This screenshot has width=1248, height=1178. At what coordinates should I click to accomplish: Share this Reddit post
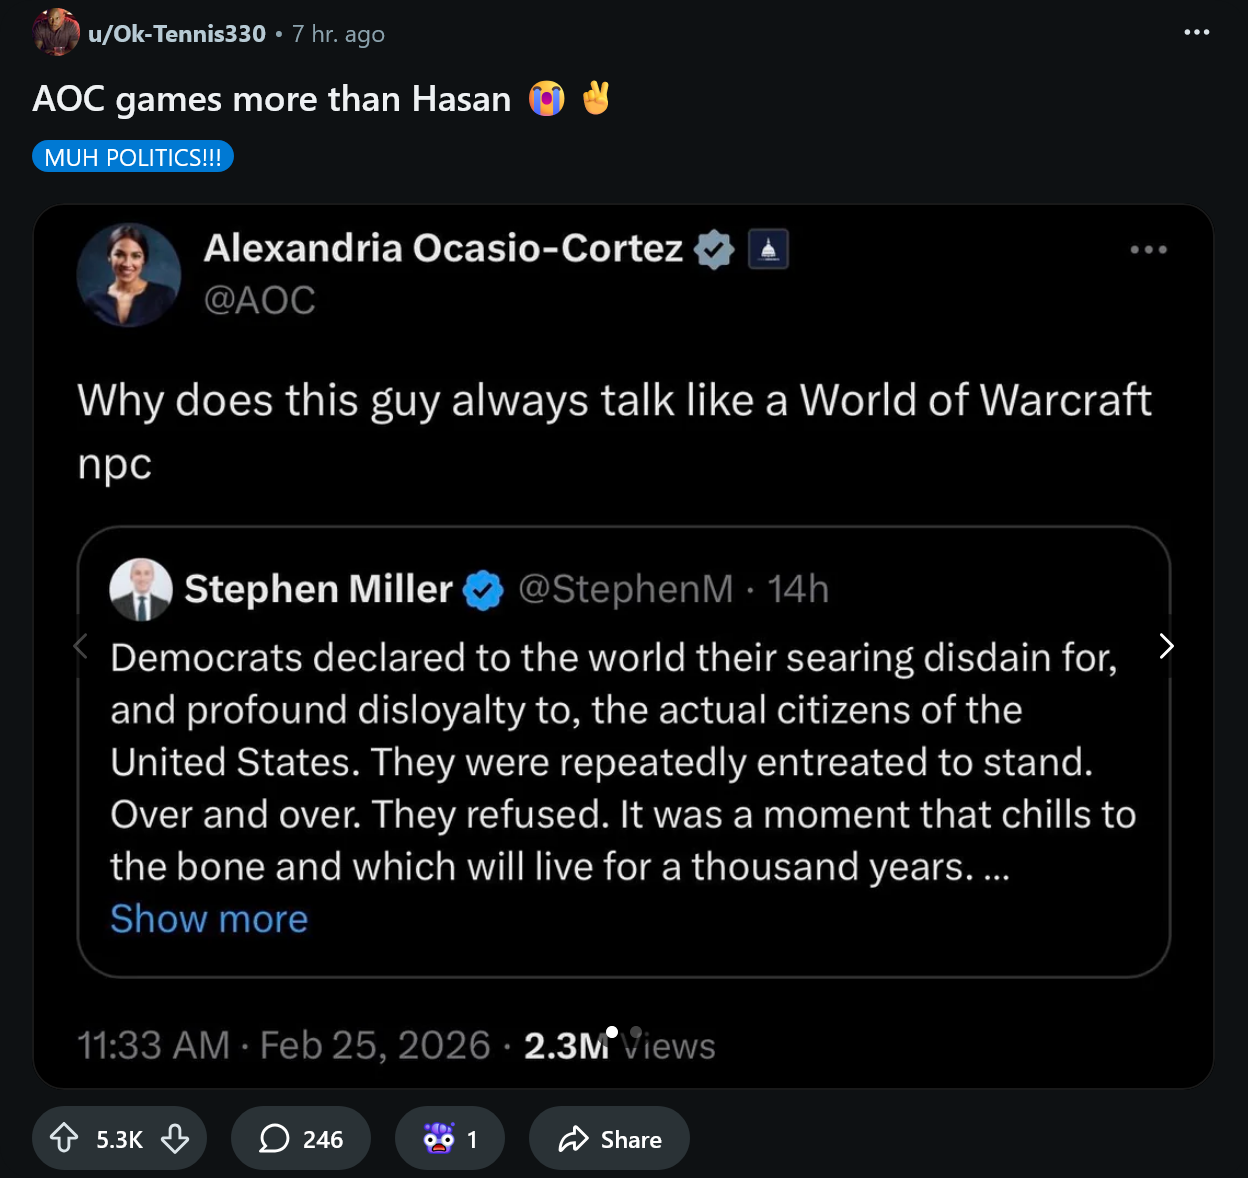(609, 1138)
